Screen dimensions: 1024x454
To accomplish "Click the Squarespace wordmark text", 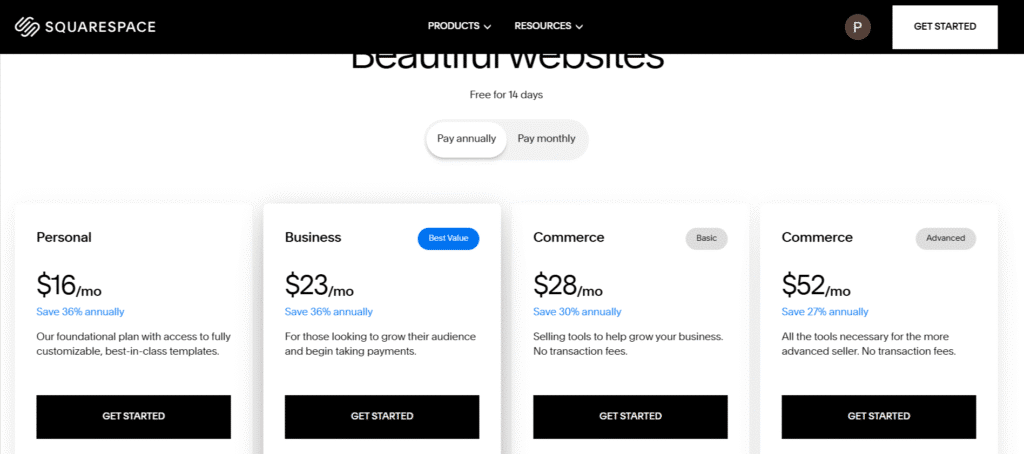I will pyautogui.click(x=100, y=27).
